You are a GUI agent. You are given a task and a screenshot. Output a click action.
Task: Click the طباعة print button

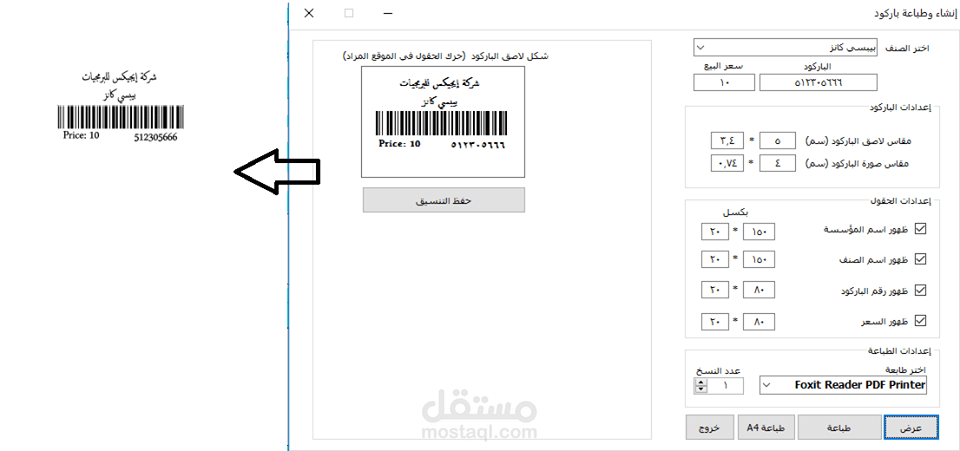coord(838,427)
